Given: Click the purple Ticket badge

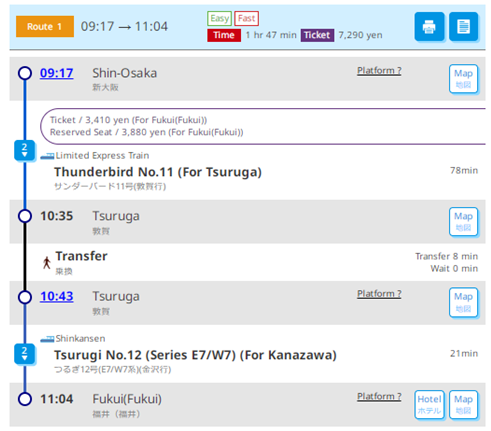Looking at the screenshot, I should [x=317, y=35].
